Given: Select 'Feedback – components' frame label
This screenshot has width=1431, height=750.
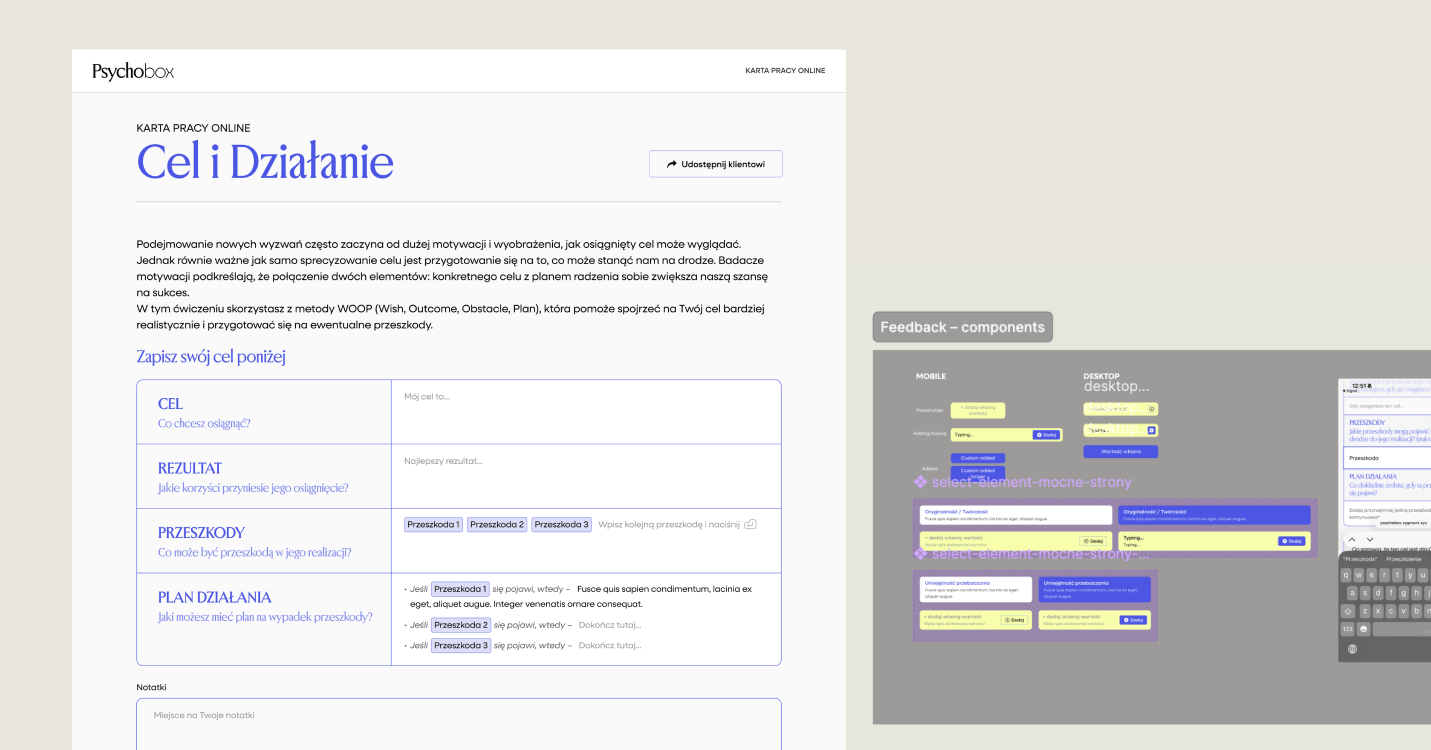Looking at the screenshot, I should [x=963, y=327].
